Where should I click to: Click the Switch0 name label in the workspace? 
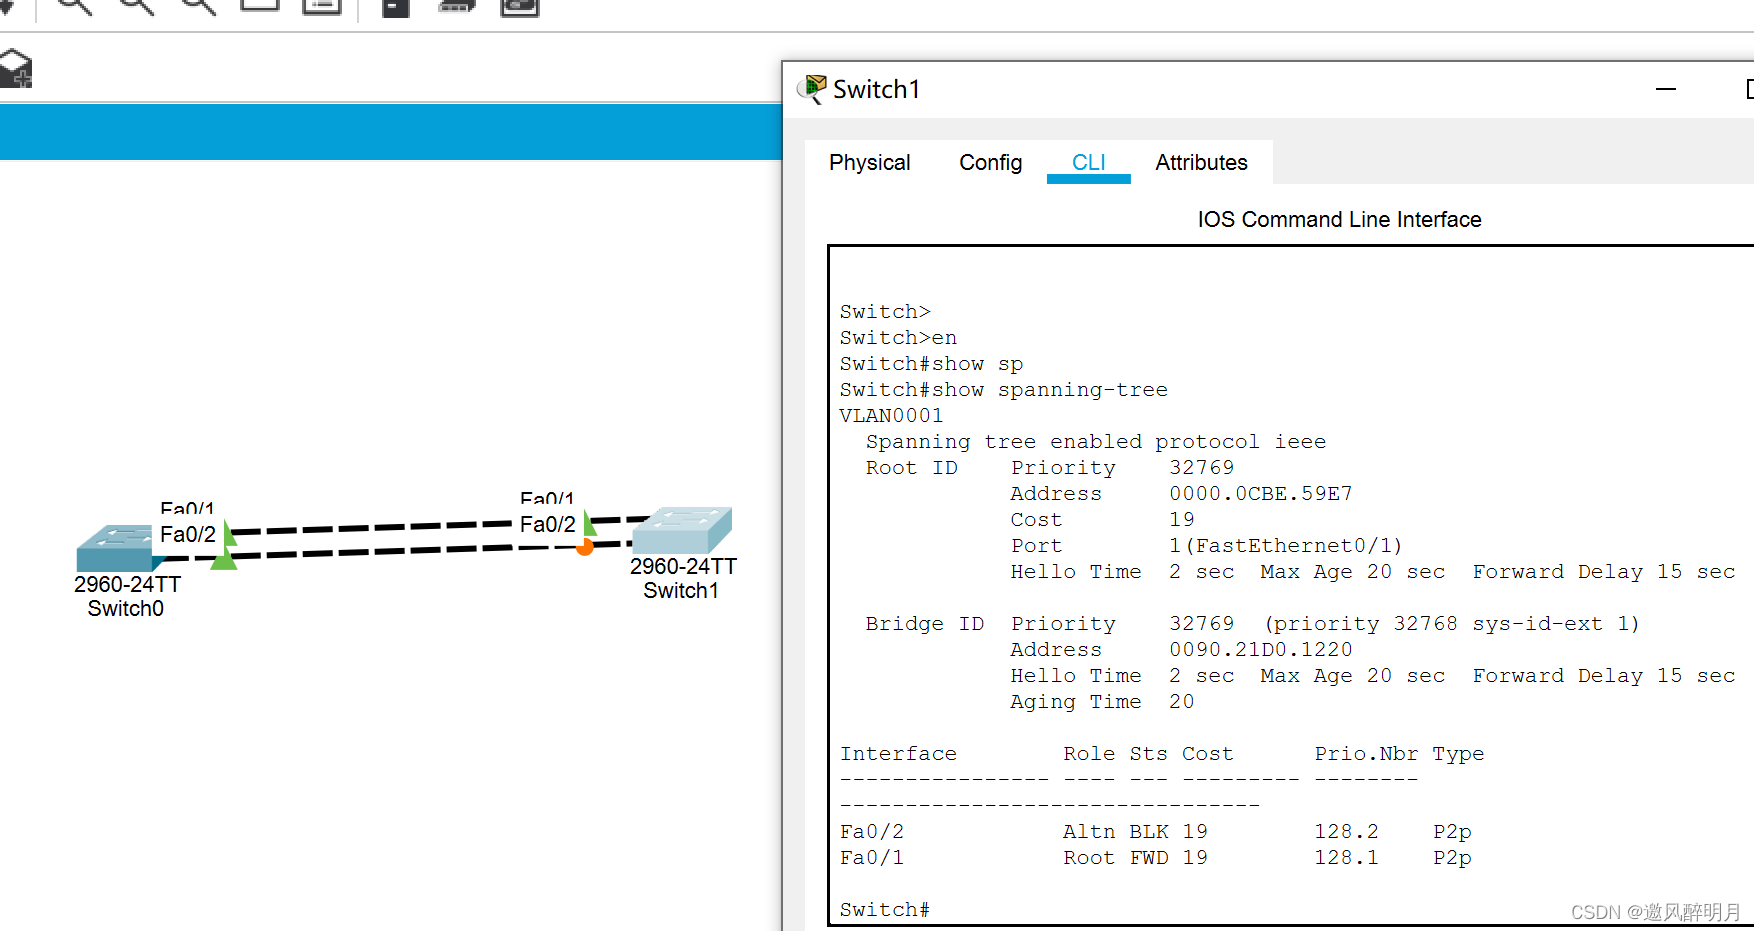point(126,609)
